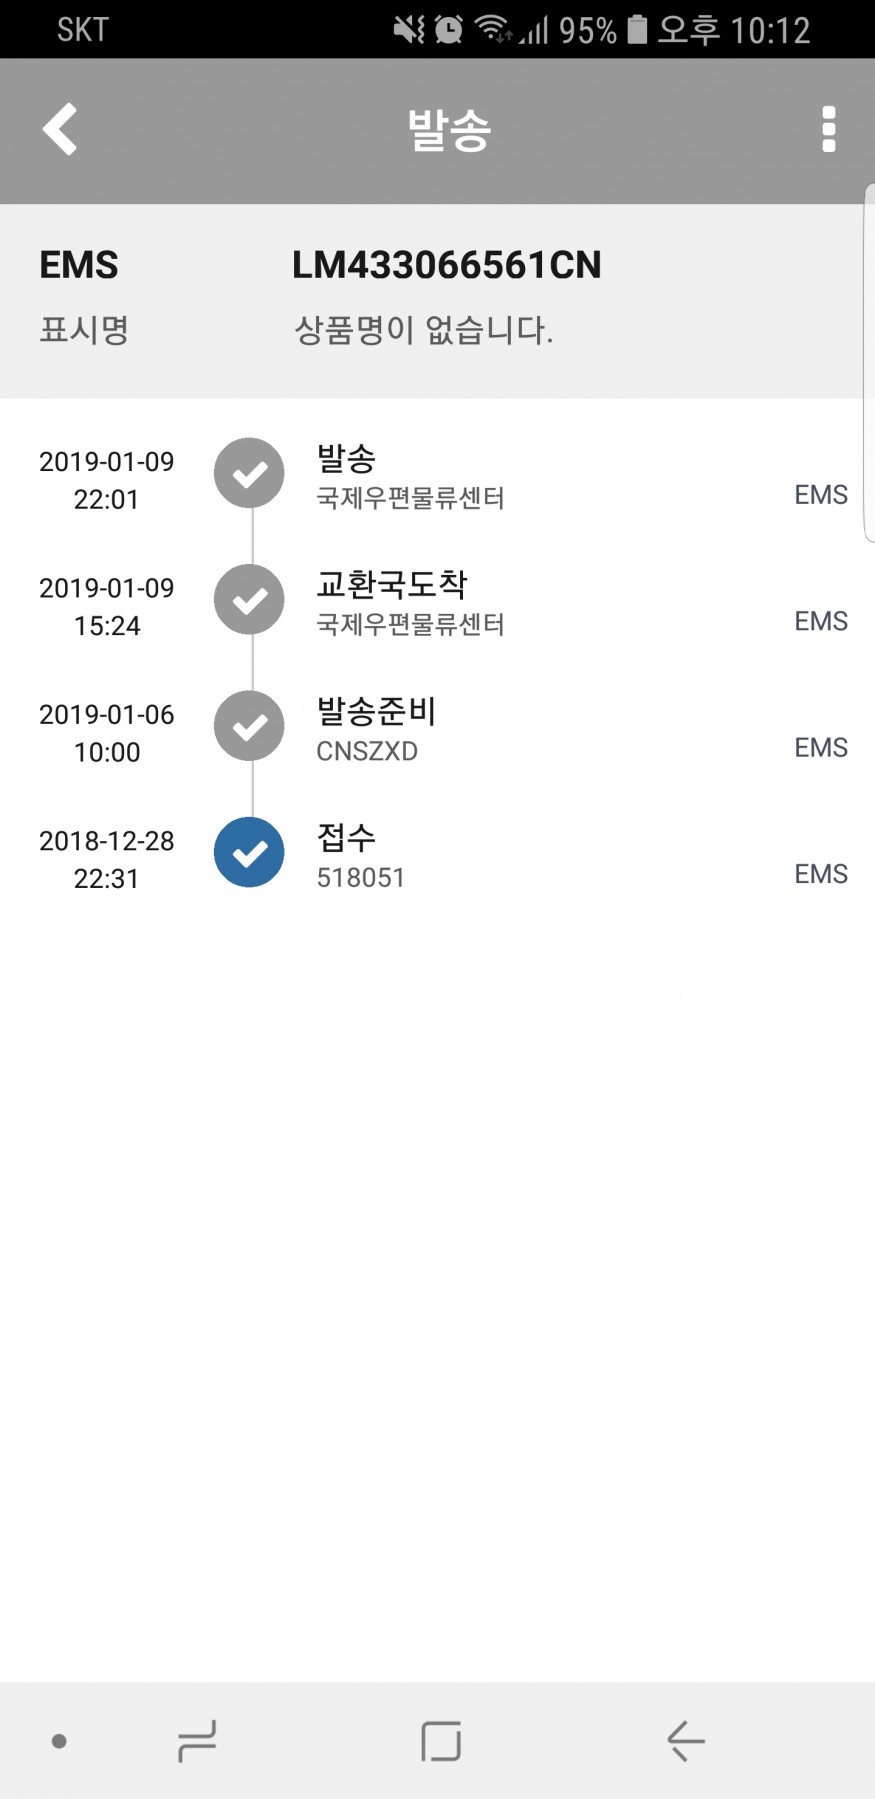
Task: Tap the top gray checkmark for 발송
Action: tap(250, 473)
